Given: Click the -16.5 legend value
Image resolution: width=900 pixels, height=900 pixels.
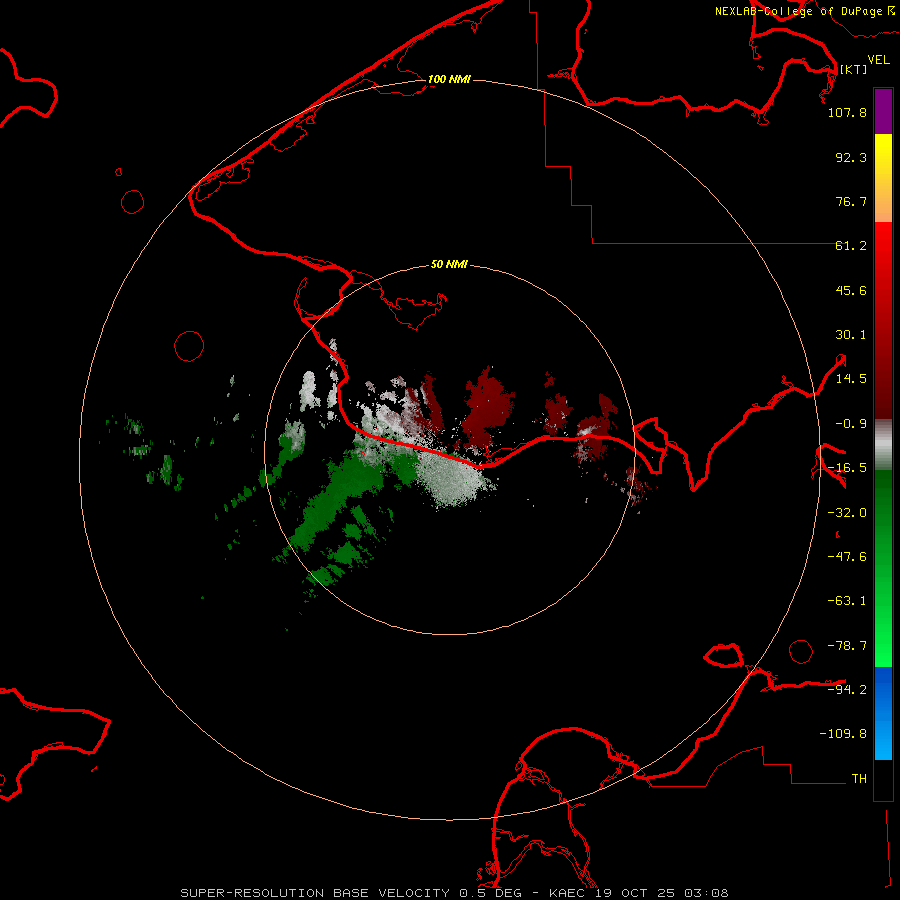Looking at the screenshot, I should tap(847, 468).
